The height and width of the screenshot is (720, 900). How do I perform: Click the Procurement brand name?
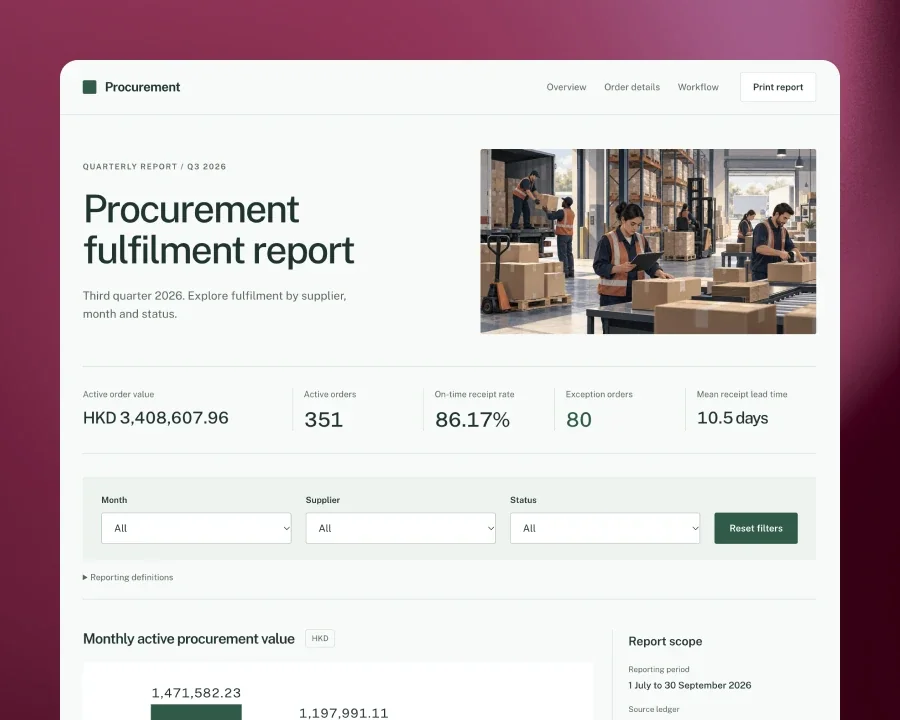(142, 87)
